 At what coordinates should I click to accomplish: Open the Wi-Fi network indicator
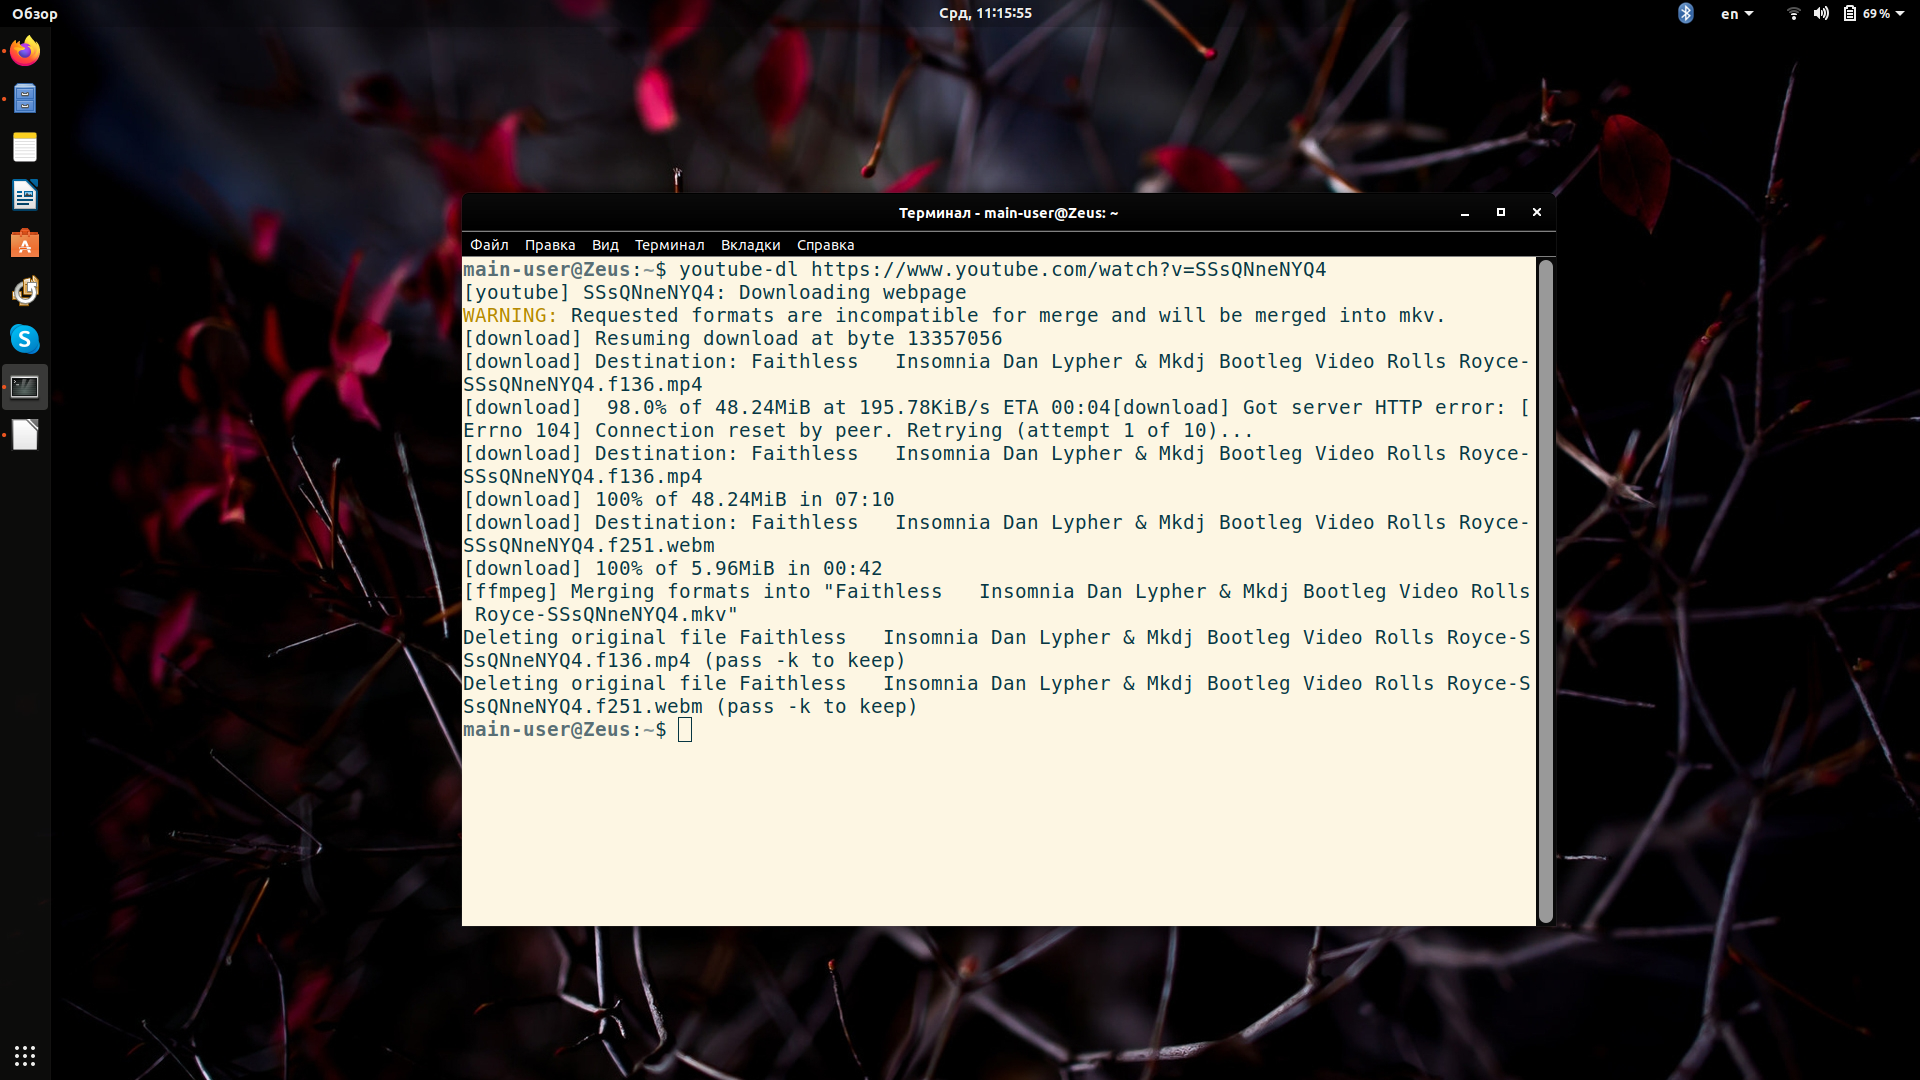tap(1794, 13)
